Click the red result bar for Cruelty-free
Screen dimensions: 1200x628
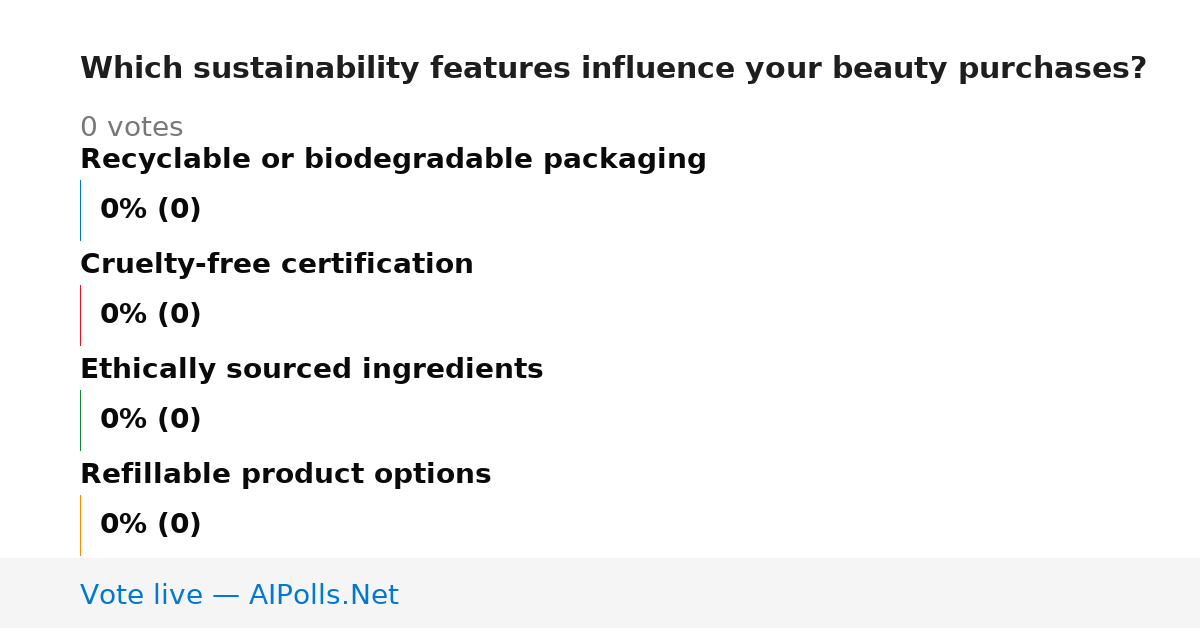(x=80, y=315)
